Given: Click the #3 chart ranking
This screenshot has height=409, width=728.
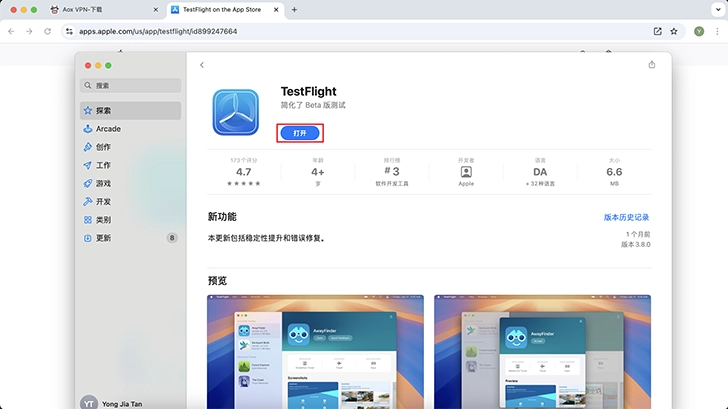Looking at the screenshot, I should point(392,172).
